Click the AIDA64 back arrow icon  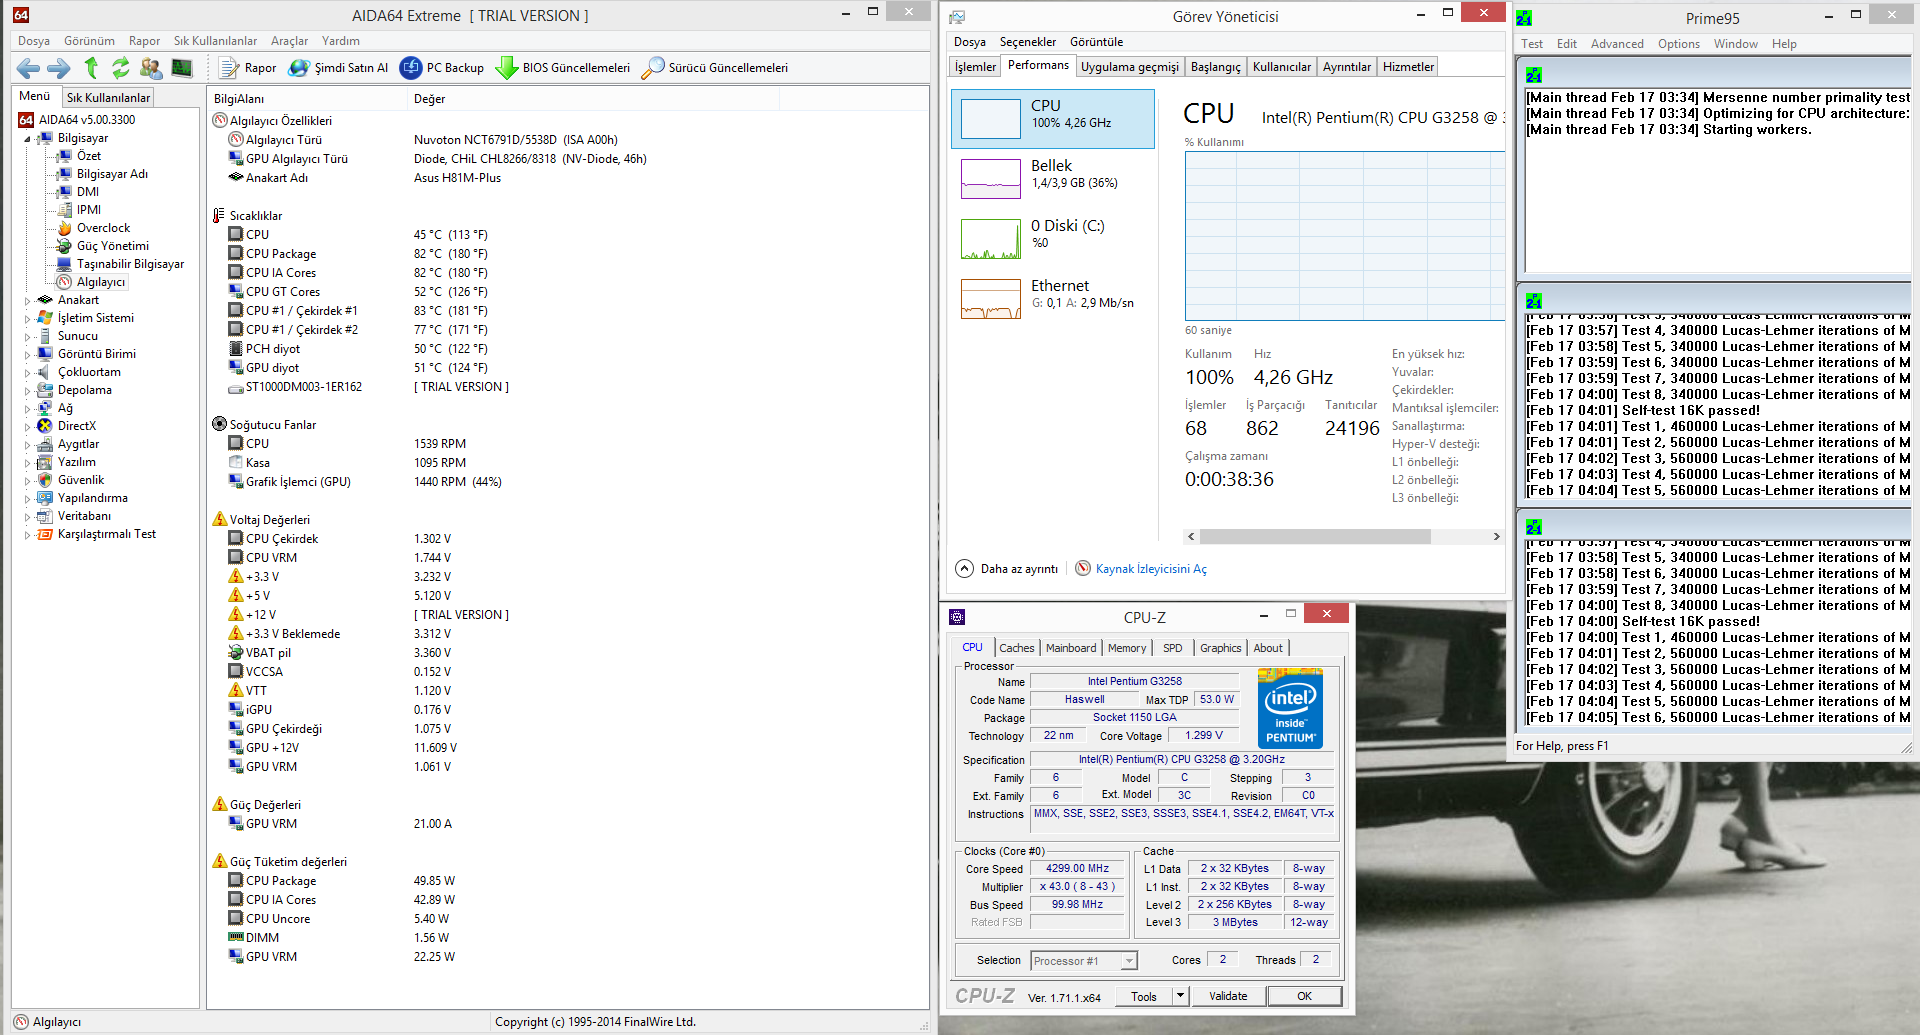click(28, 68)
